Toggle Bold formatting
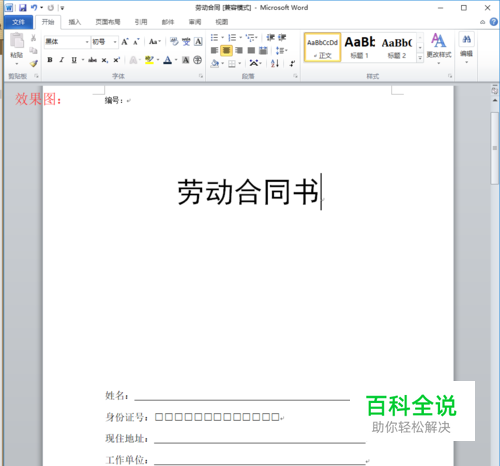This screenshot has height=466, width=500. pos(50,60)
